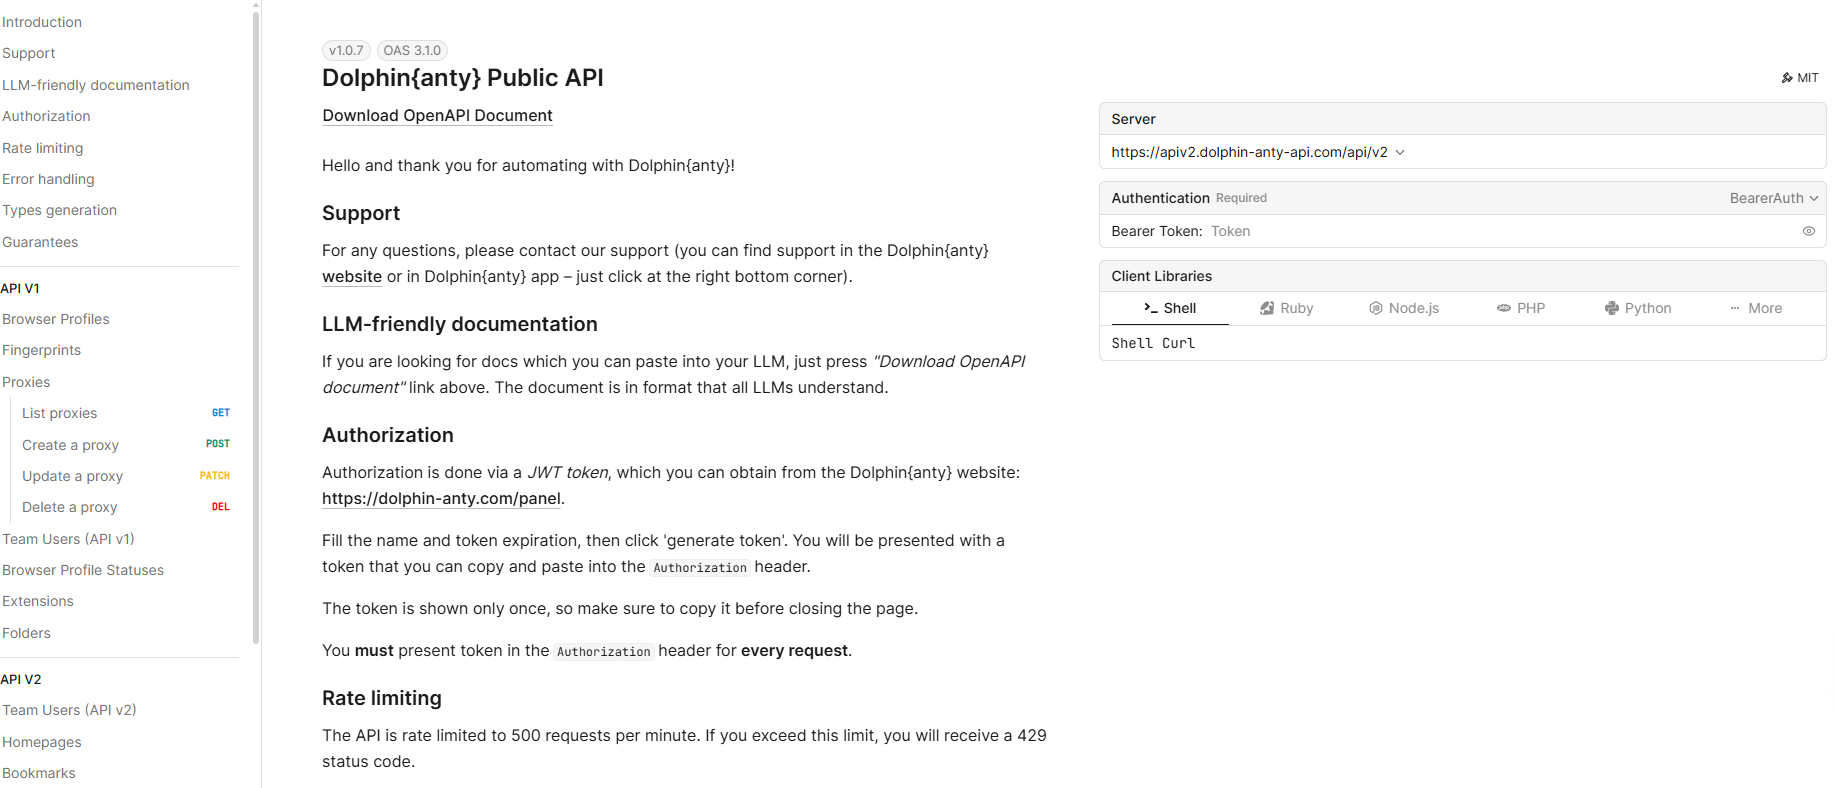1835x788 pixels.
Task: Open the https://dolphin-anty.com/panel link
Action: (441, 498)
